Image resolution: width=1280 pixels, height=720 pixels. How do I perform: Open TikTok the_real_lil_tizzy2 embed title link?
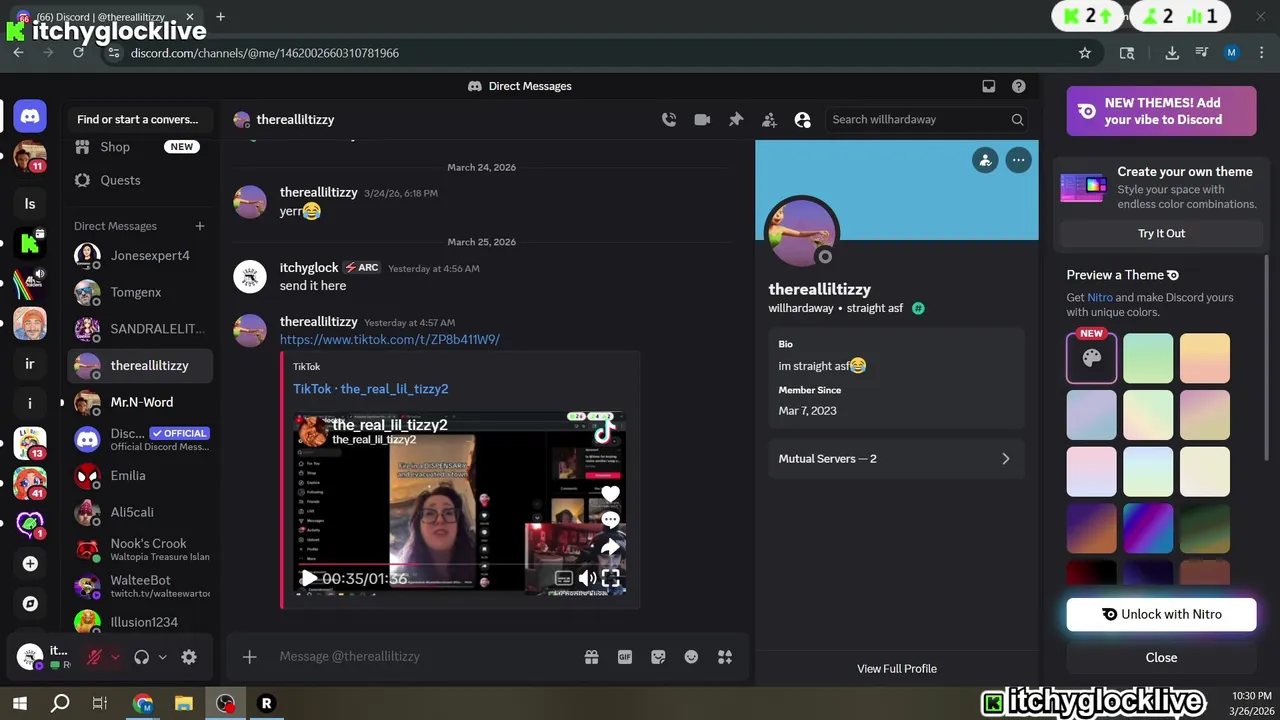coord(370,389)
